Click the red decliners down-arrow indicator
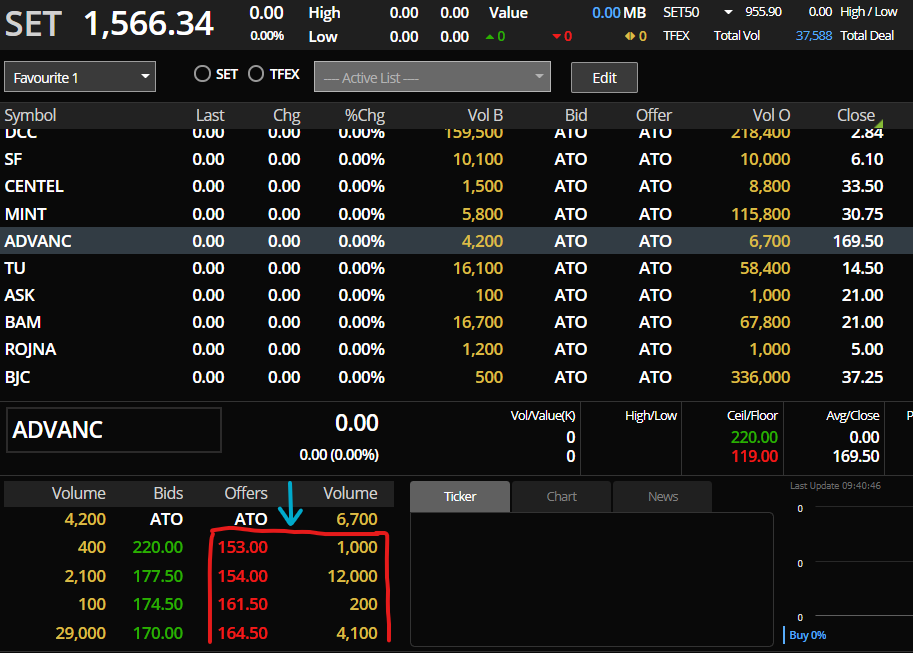Screen dimensions: 913x653 click(557, 37)
